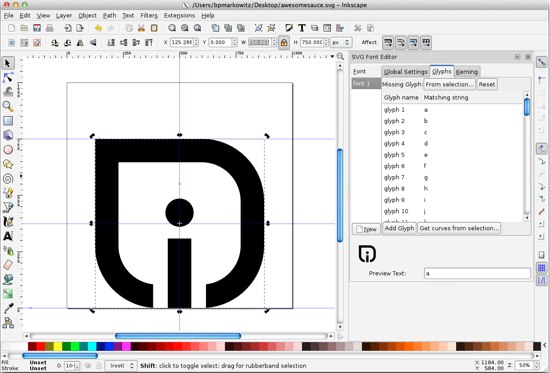Click the Undo arrow icon

click(98, 28)
